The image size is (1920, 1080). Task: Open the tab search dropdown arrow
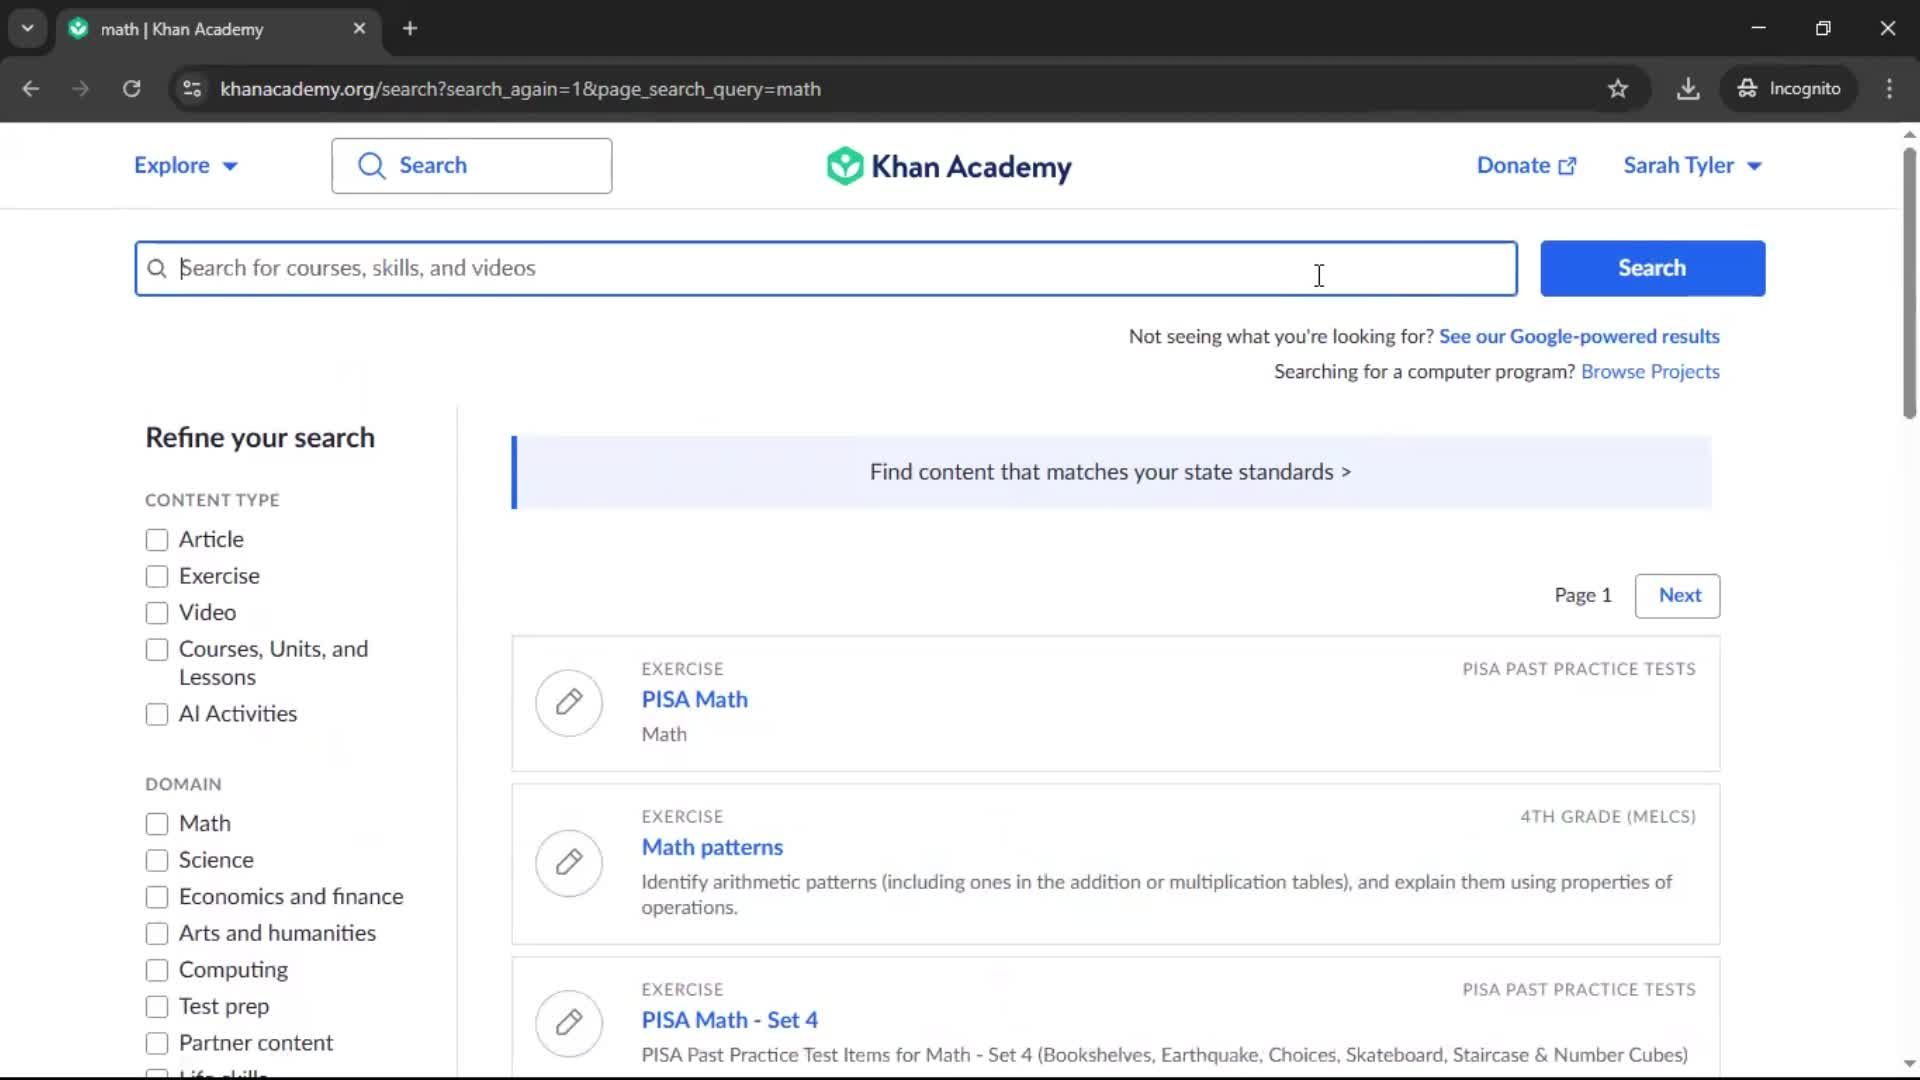27,28
